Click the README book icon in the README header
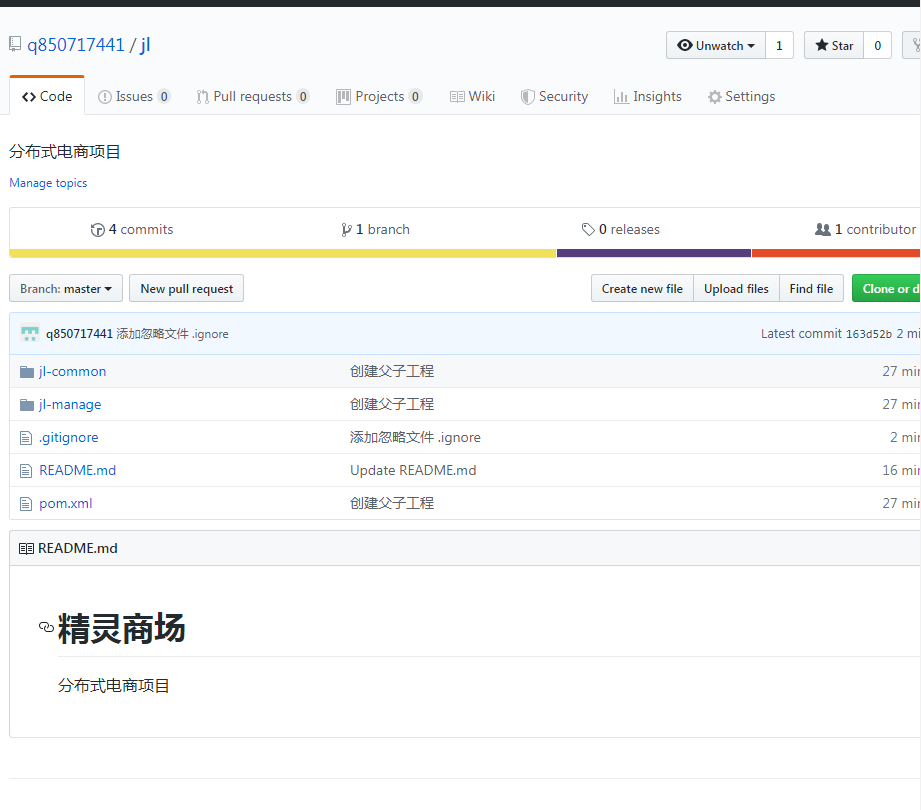This screenshot has width=921, height=810. pos(26,549)
